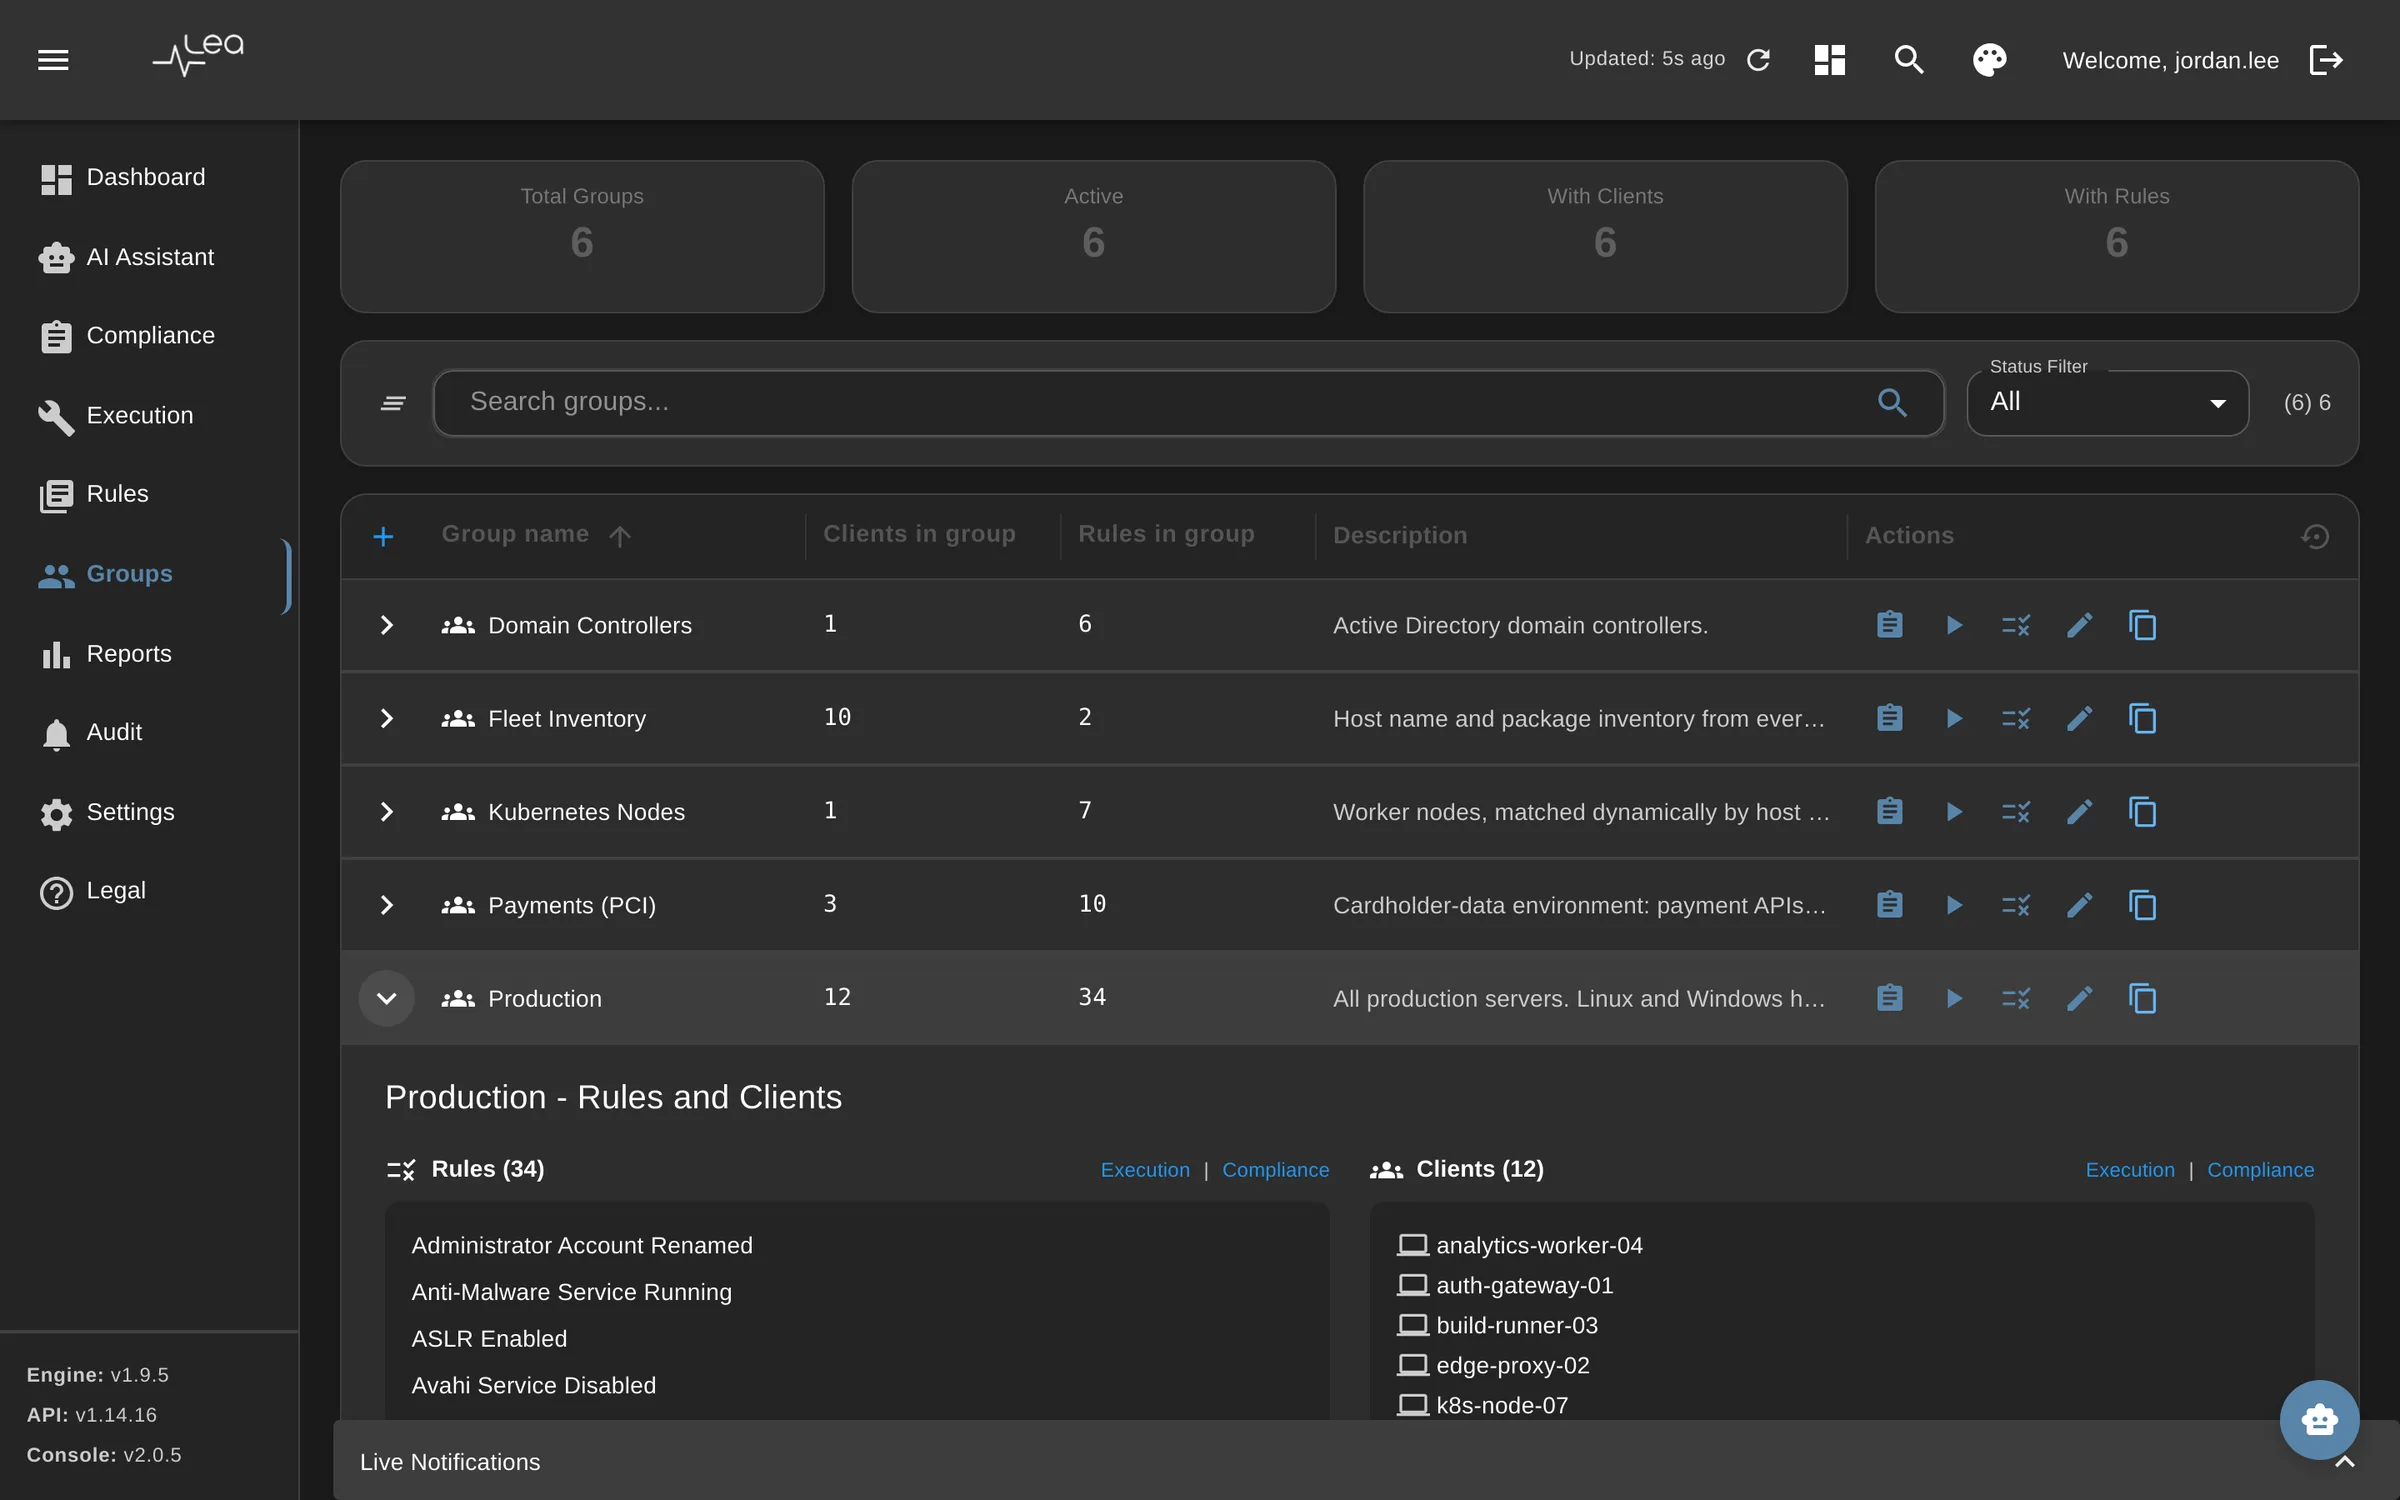
Task: Open compliance report for Domain Controllers
Action: coord(1889,625)
